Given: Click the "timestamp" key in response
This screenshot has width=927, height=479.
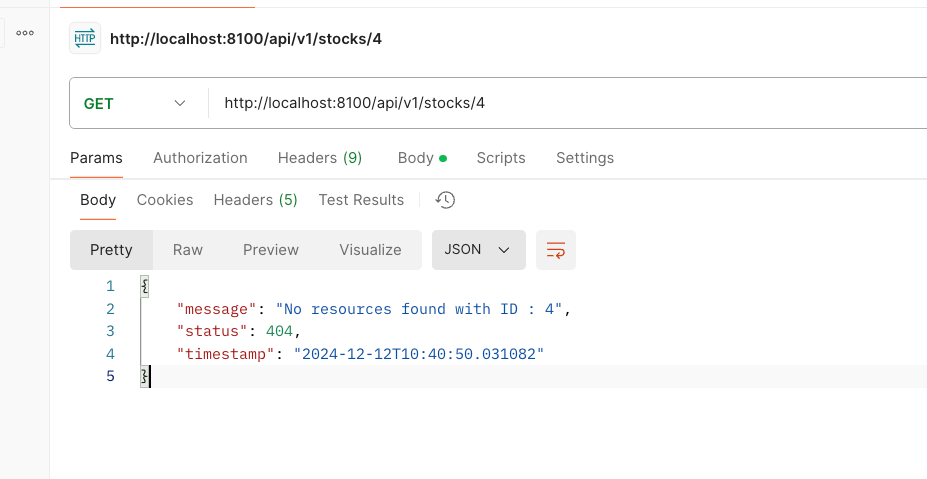Looking at the screenshot, I should coord(226,354).
